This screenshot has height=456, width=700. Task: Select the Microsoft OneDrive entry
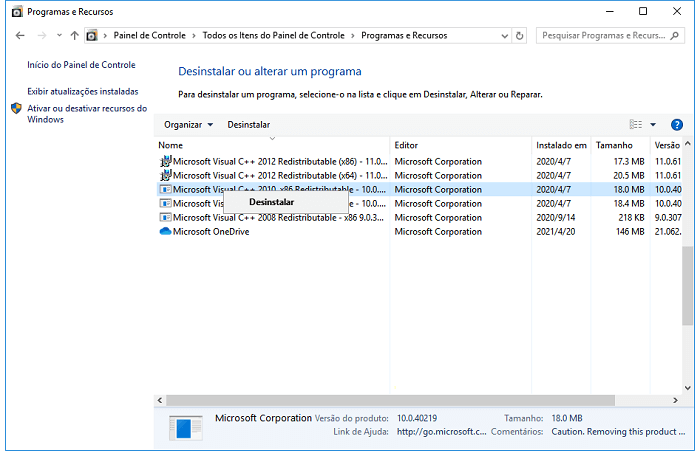[420, 231]
